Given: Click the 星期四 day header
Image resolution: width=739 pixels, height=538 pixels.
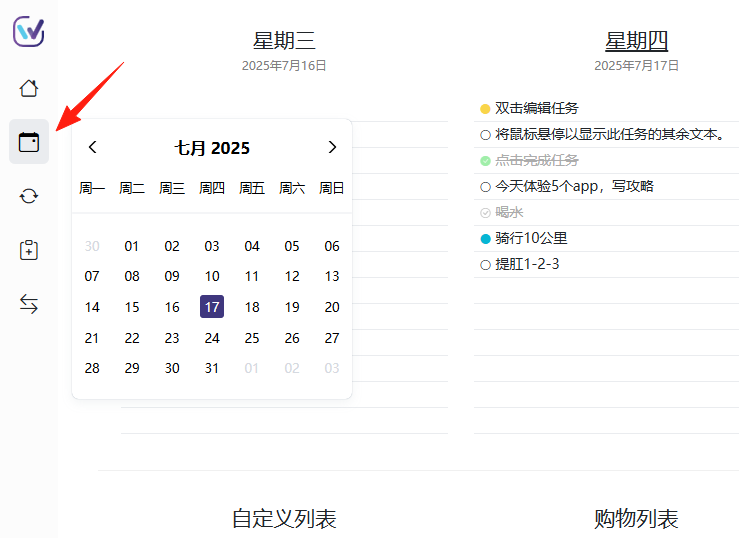Looking at the screenshot, I should [x=636, y=41].
